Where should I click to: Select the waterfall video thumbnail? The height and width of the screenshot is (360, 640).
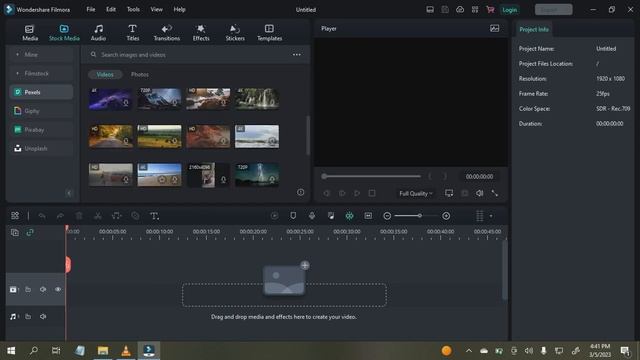pos(257,99)
